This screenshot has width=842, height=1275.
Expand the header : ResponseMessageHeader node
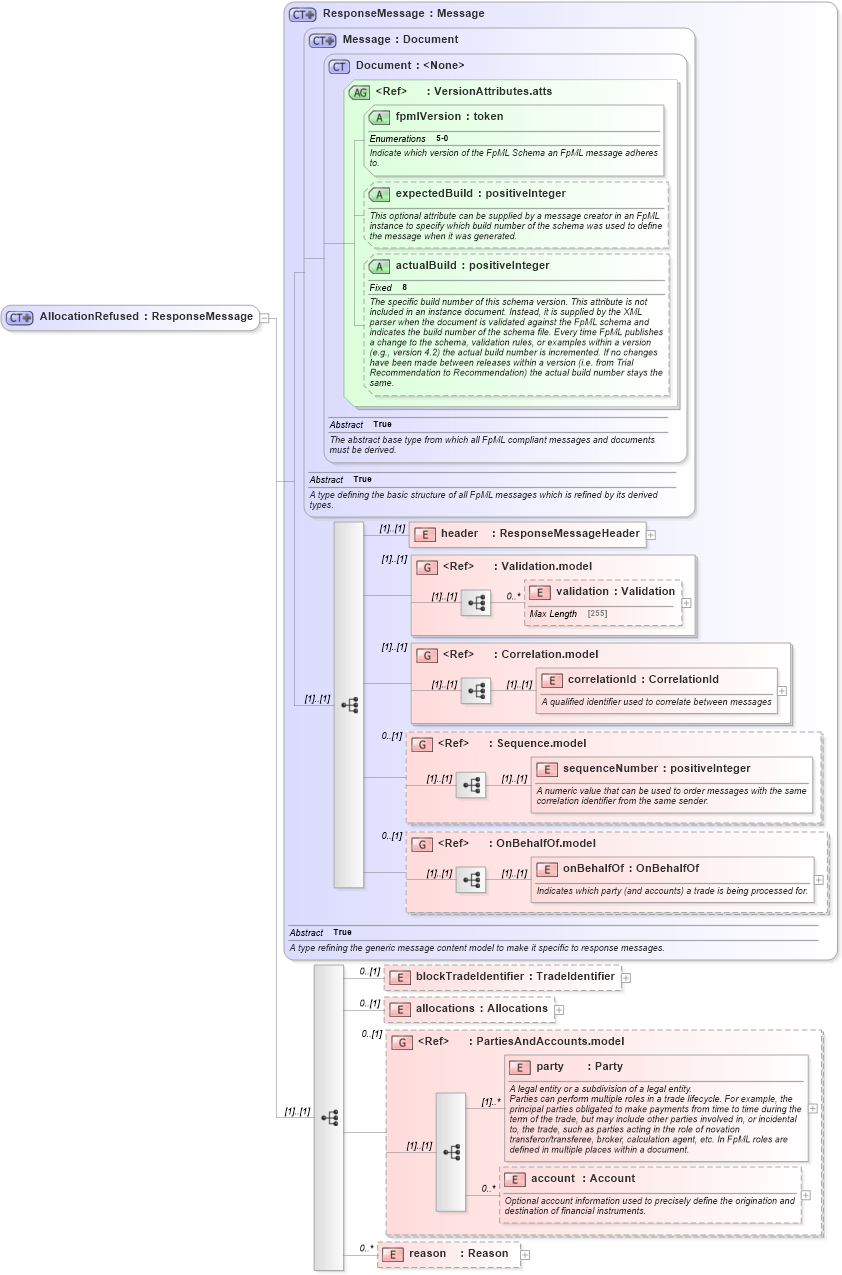click(x=651, y=534)
